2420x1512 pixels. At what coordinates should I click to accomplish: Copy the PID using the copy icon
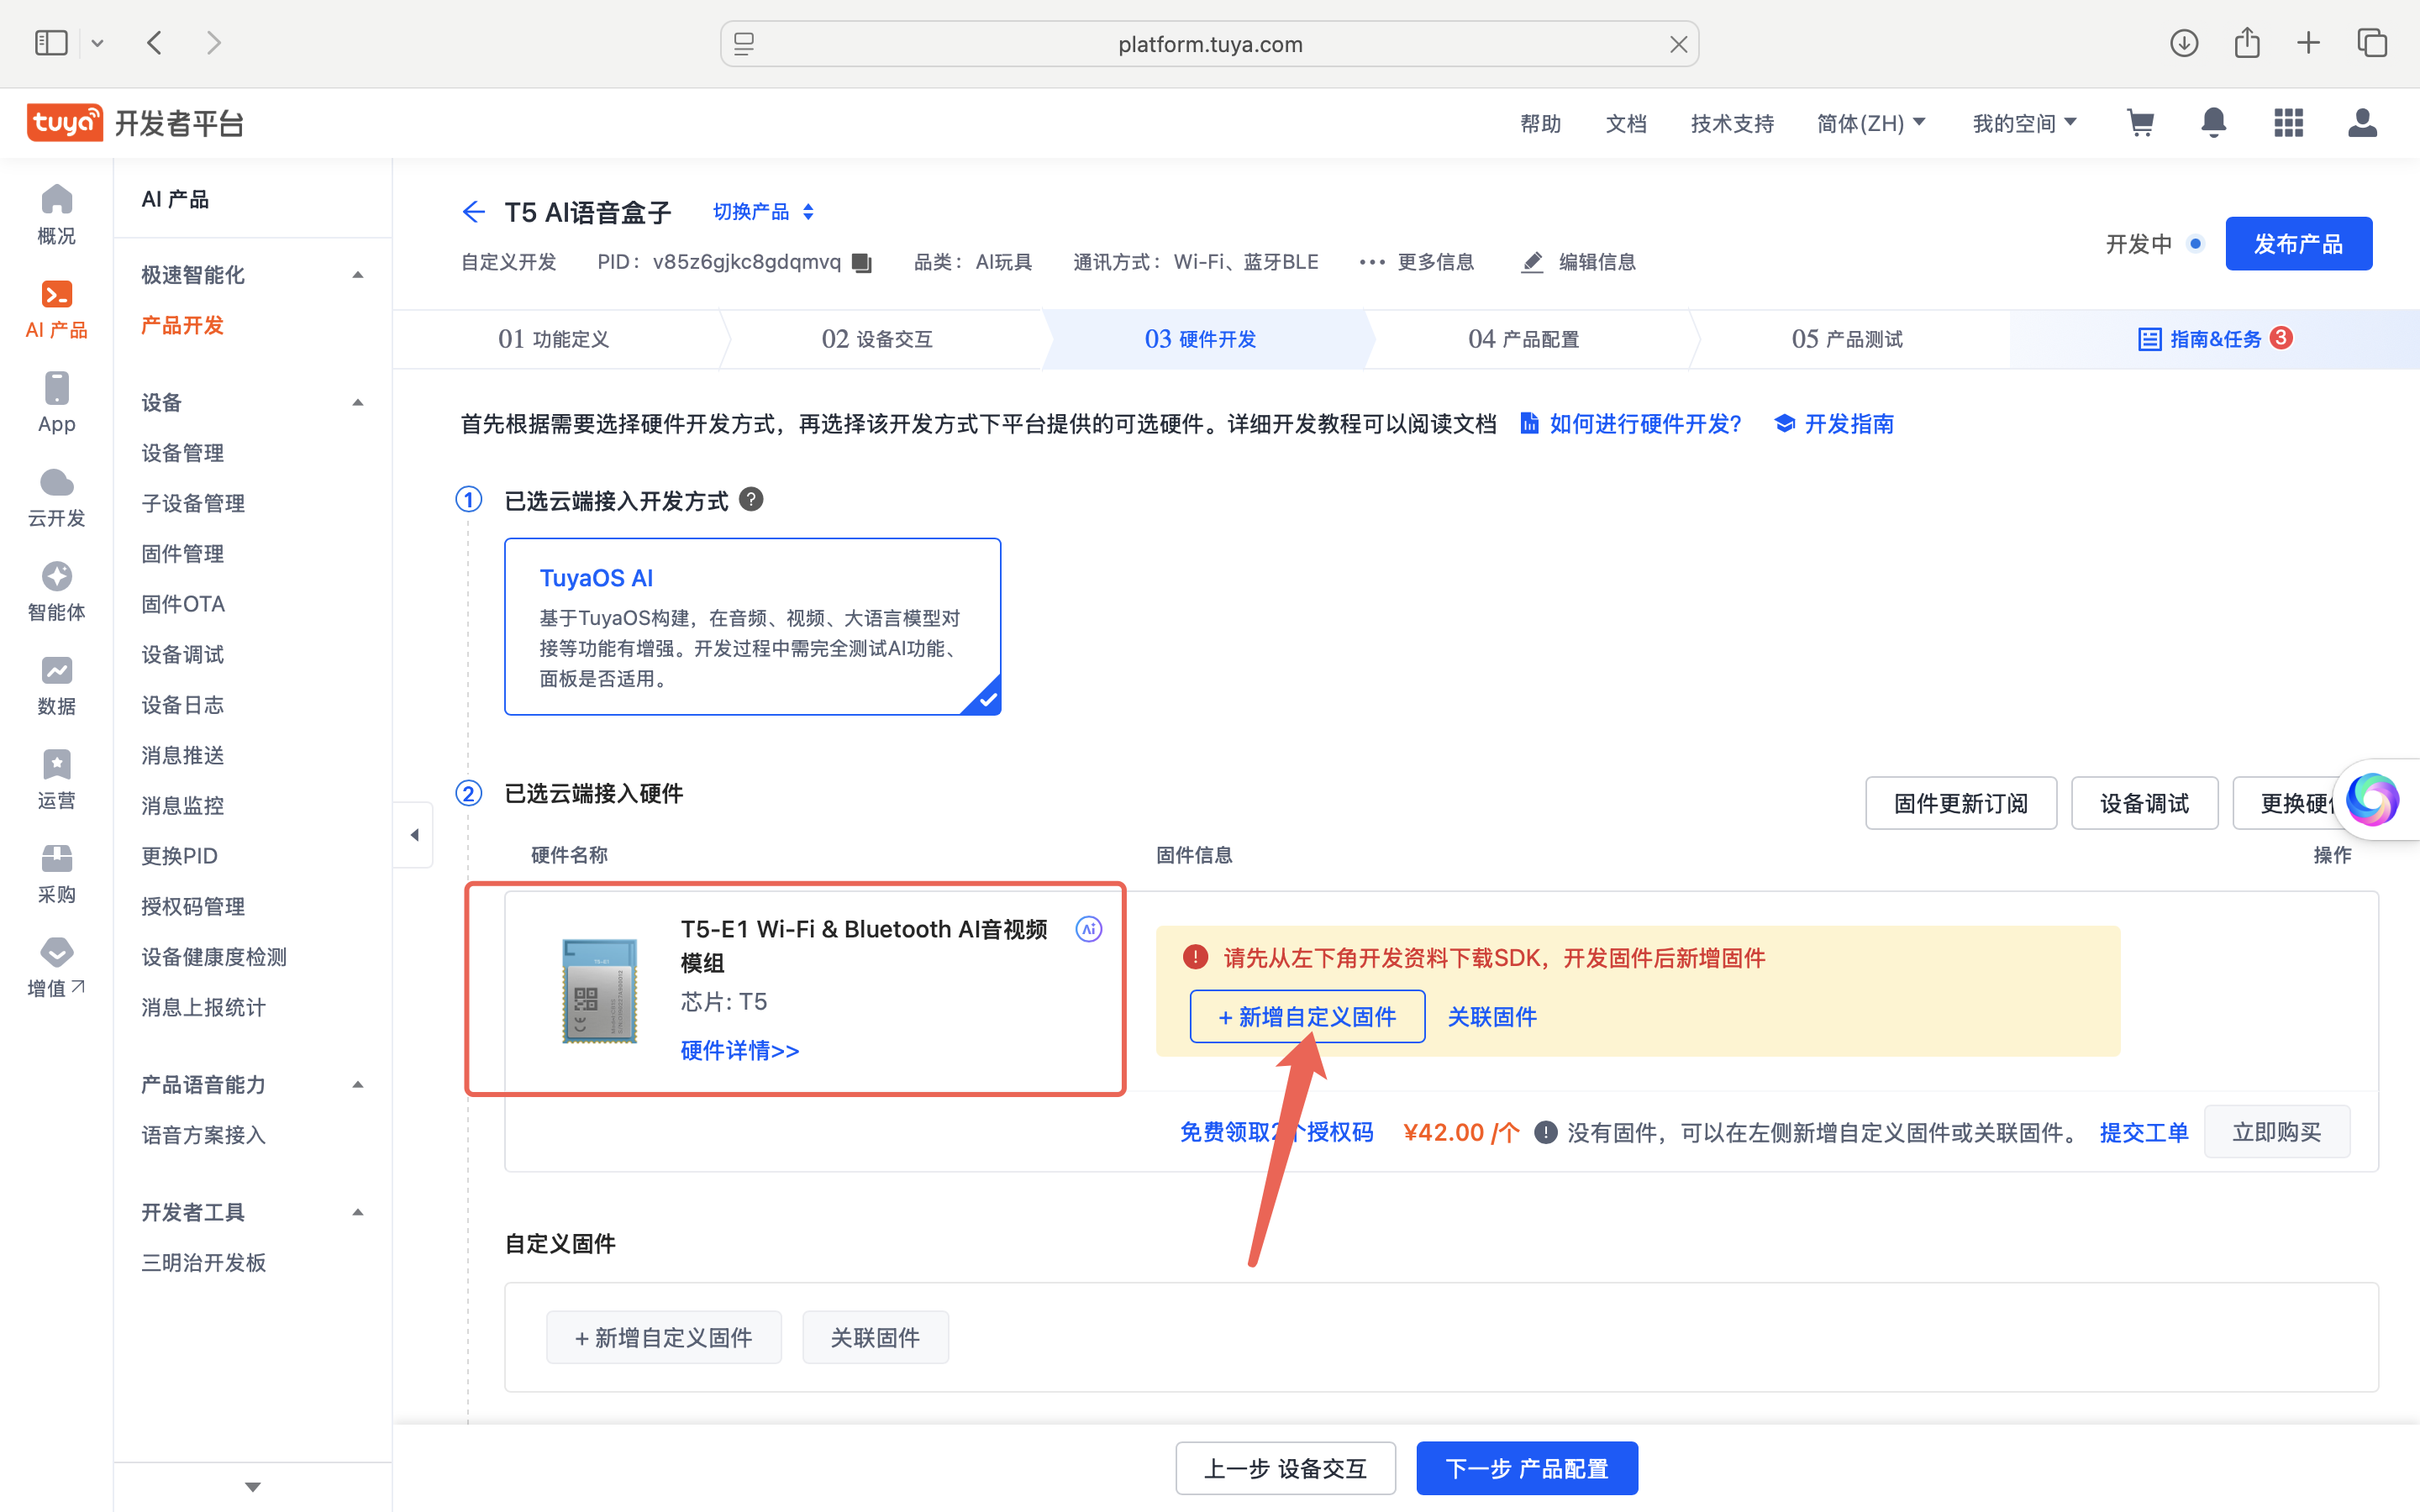(861, 262)
